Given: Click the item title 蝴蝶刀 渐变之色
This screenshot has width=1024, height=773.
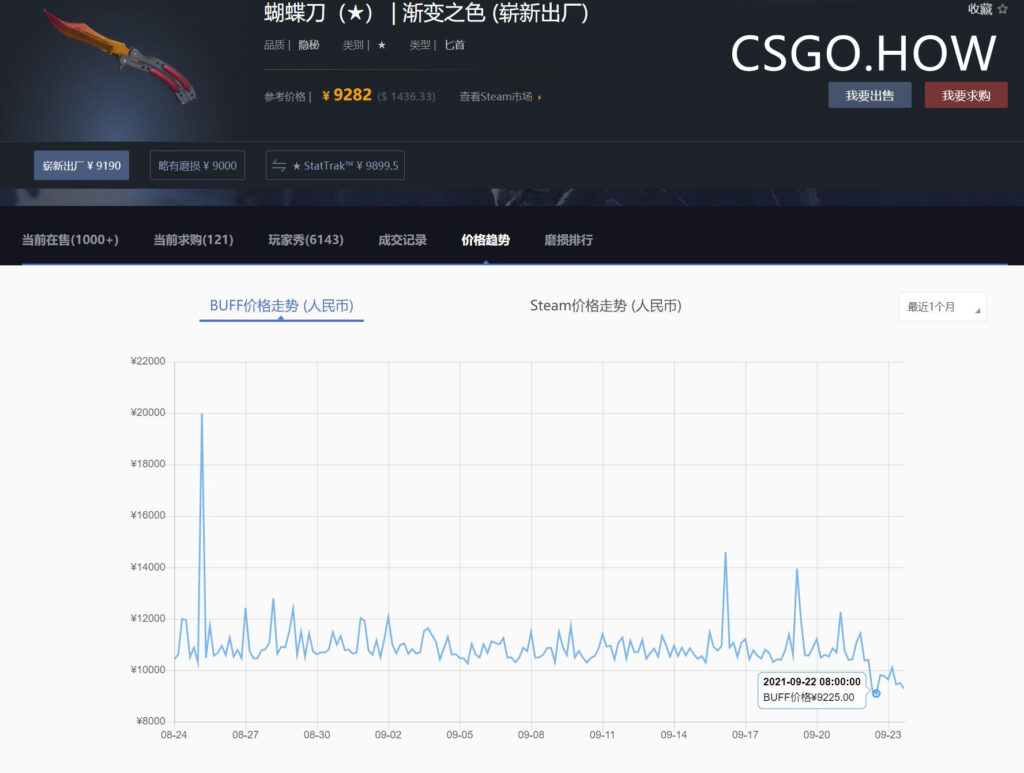Looking at the screenshot, I should (x=426, y=13).
